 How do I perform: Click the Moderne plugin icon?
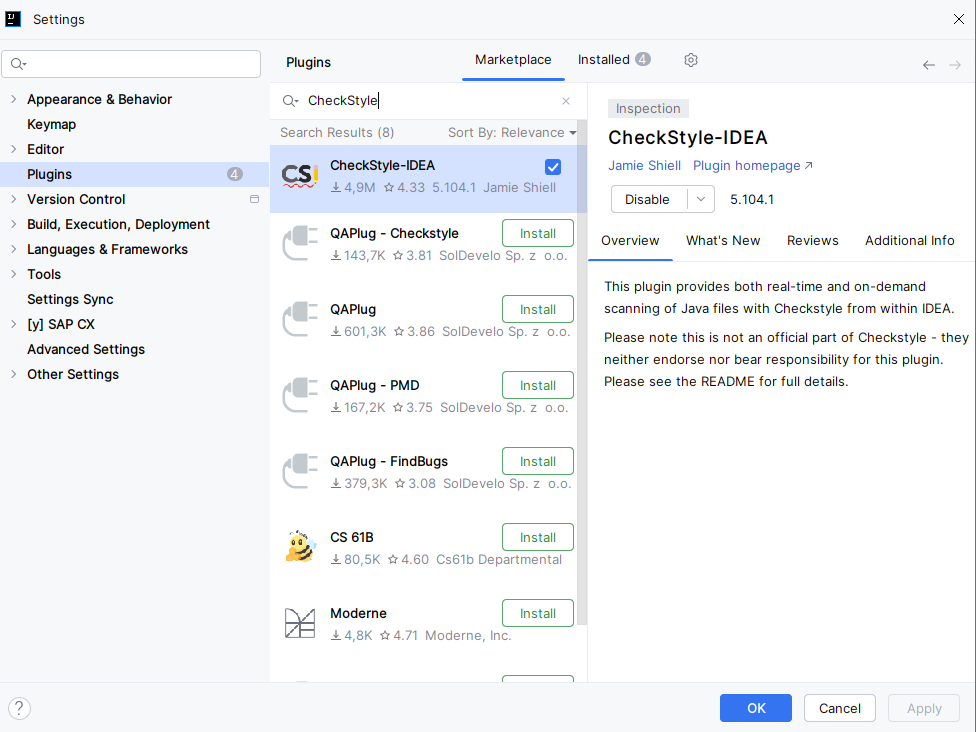tap(300, 622)
